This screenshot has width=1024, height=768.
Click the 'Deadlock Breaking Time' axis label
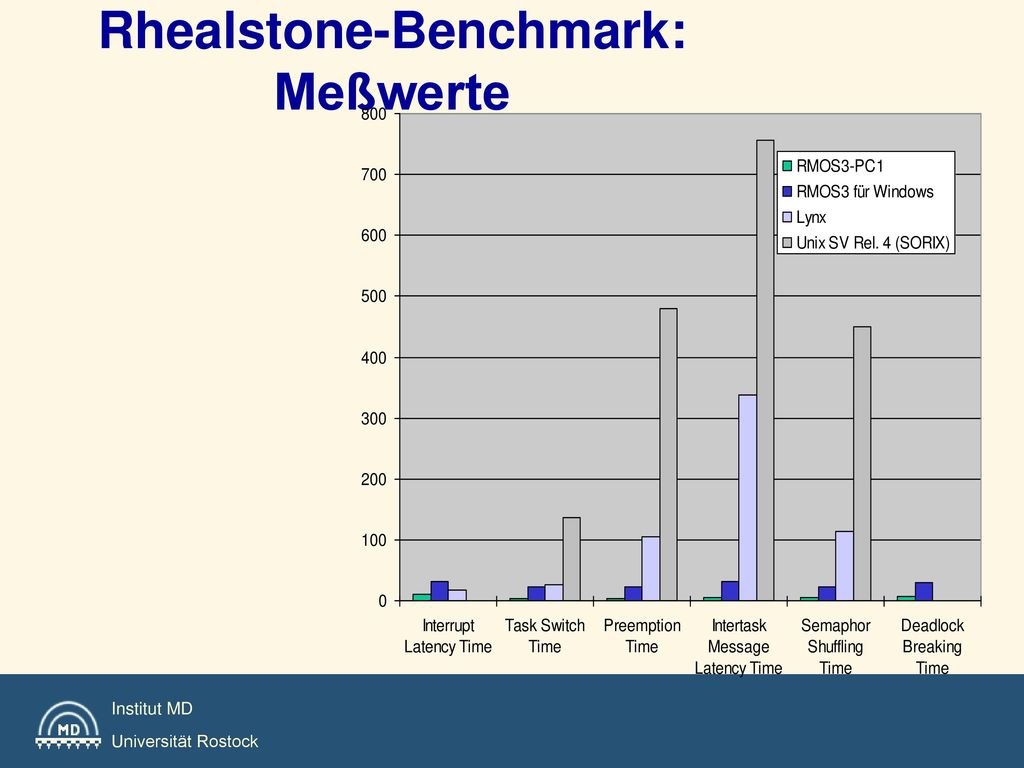[x=932, y=647]
